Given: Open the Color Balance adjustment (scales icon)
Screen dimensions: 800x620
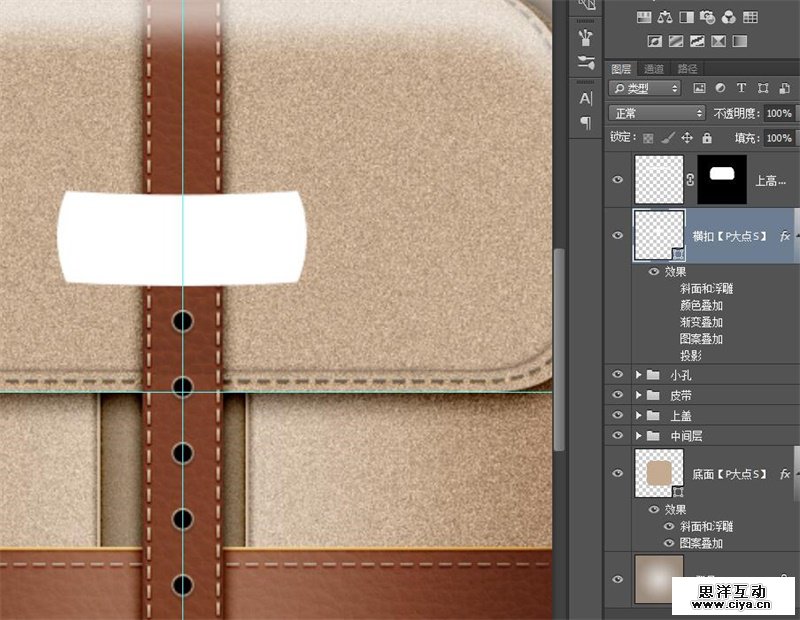Looking at the screenshot, I should point(665,17).
